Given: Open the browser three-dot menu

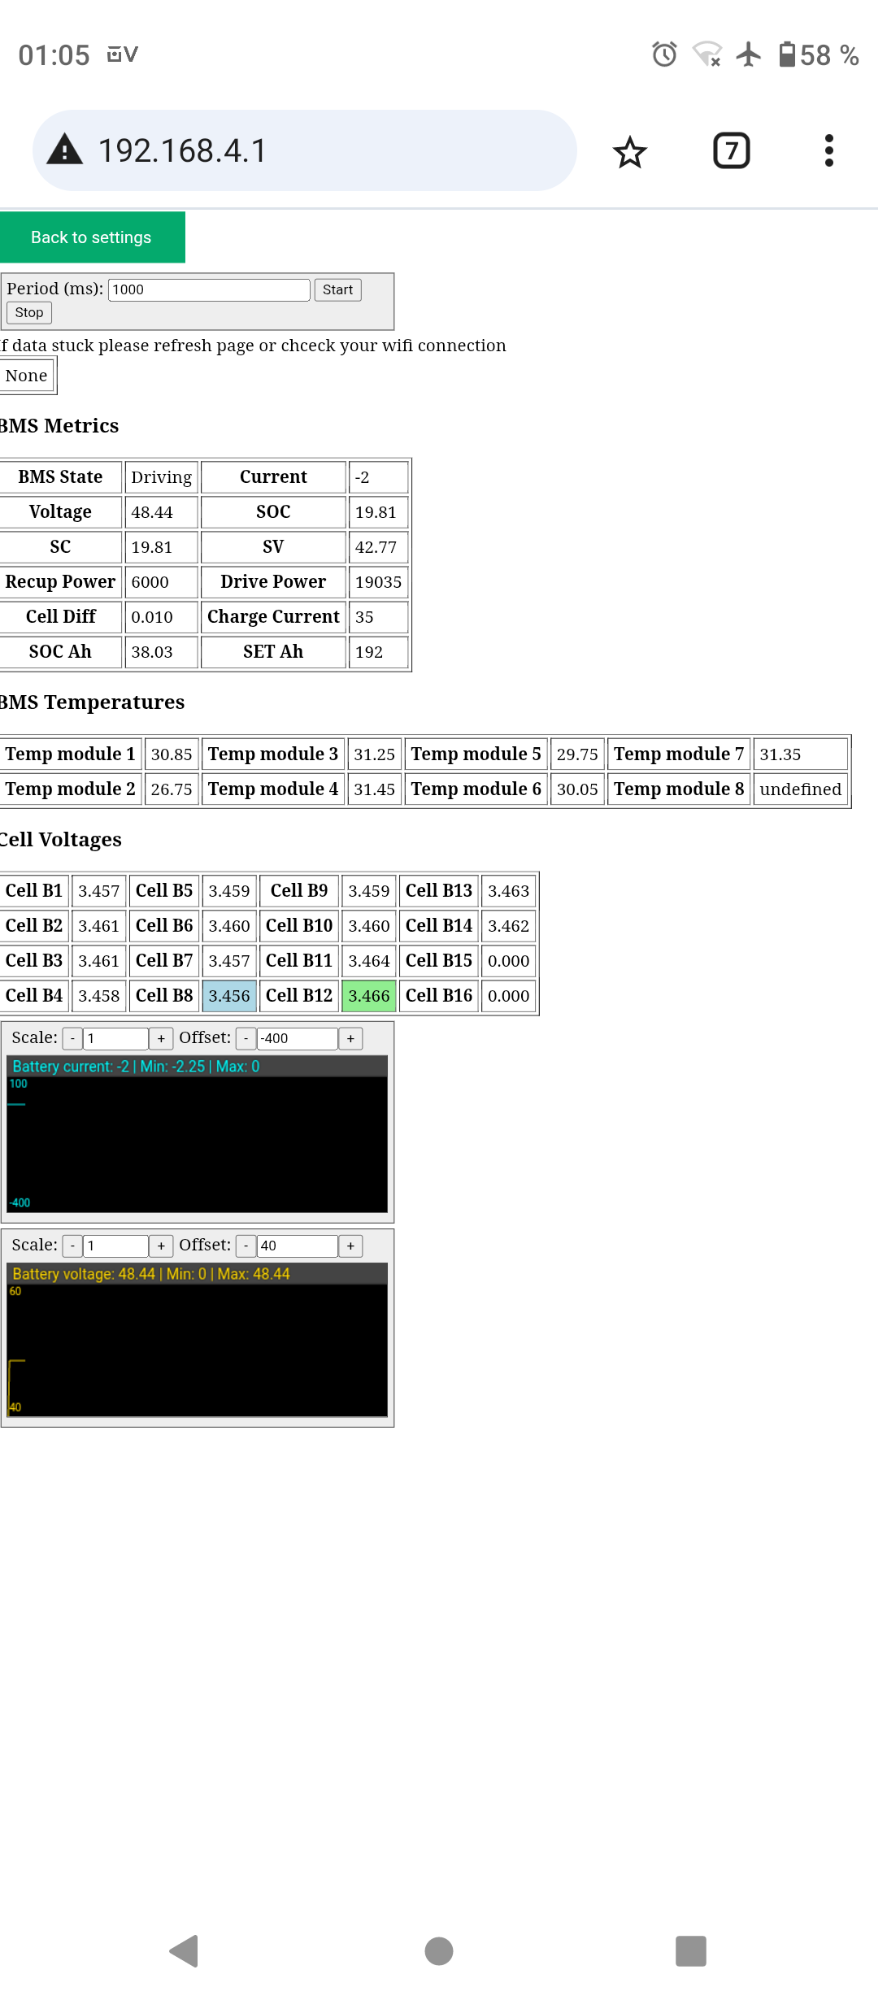Looking at the screenshot, I should pyautogui.click(x=828, y=151).
